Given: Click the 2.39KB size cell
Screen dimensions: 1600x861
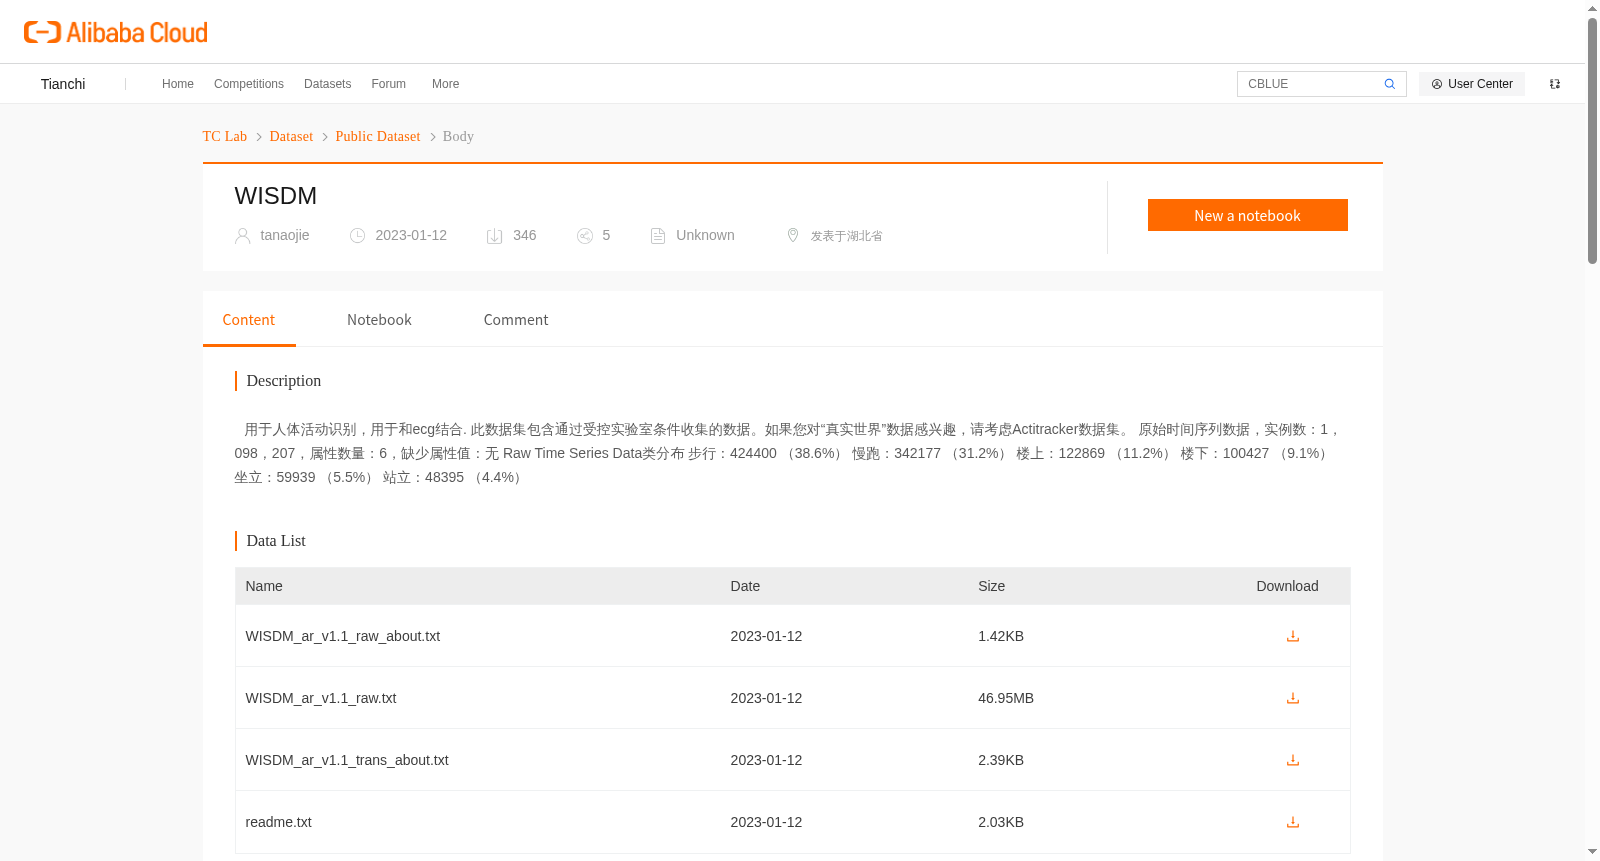Looking at the screenshot, I should point(1001,760).
